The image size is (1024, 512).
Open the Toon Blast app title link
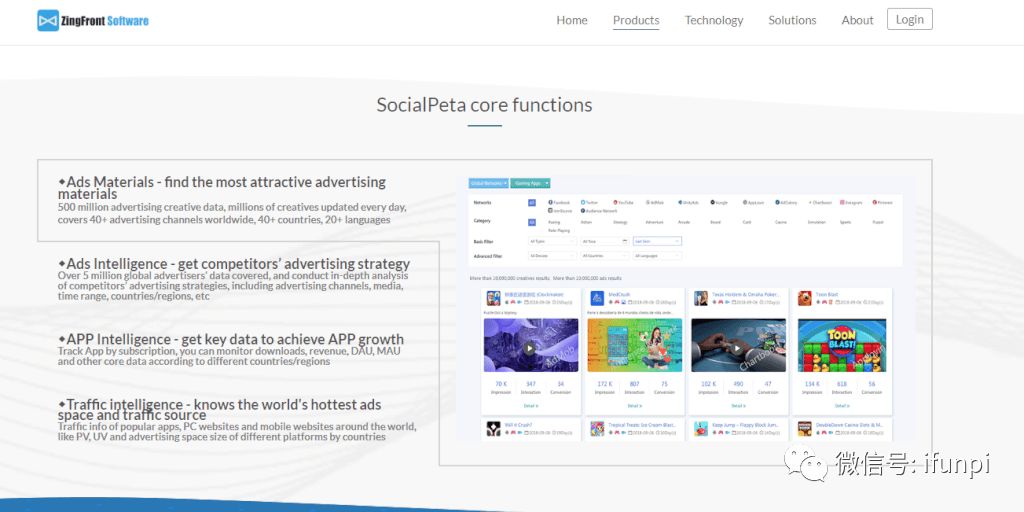coord(827,295)
